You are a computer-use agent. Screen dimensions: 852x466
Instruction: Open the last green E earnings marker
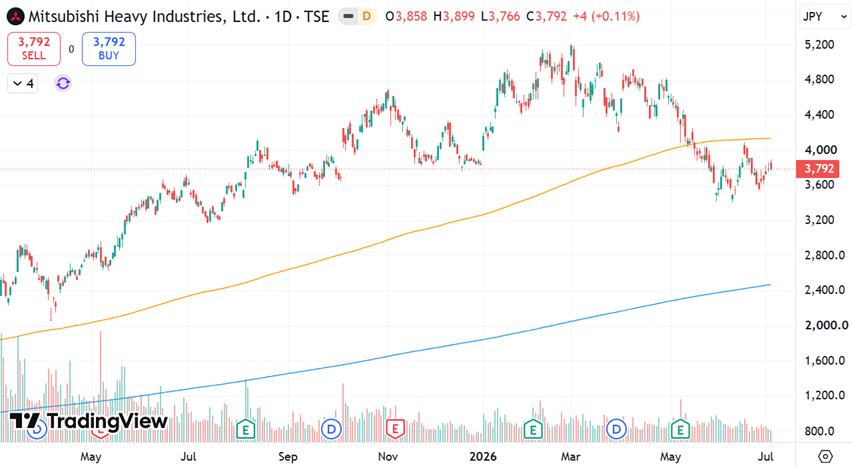coord(680,430)
